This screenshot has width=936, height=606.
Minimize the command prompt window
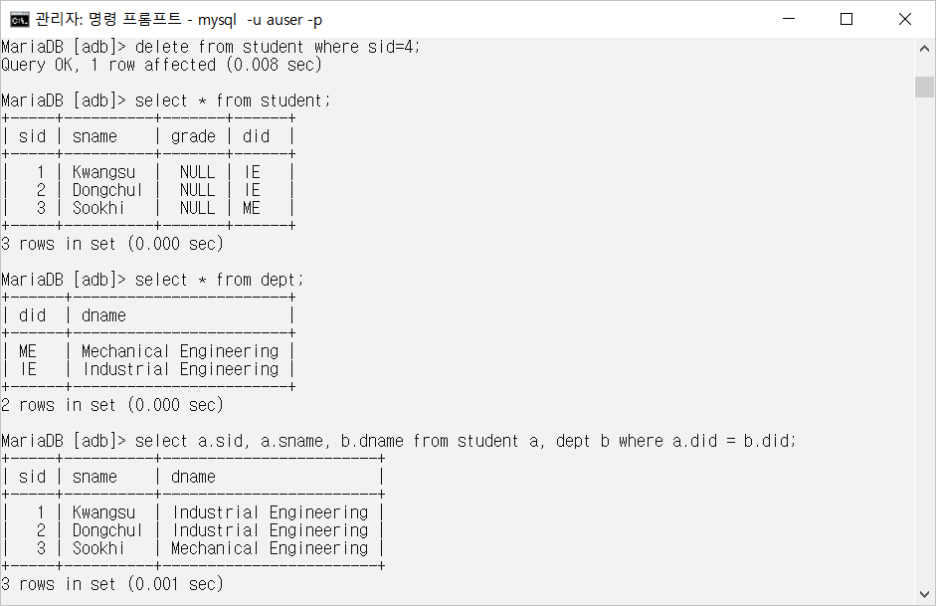[x=789, y=19]
